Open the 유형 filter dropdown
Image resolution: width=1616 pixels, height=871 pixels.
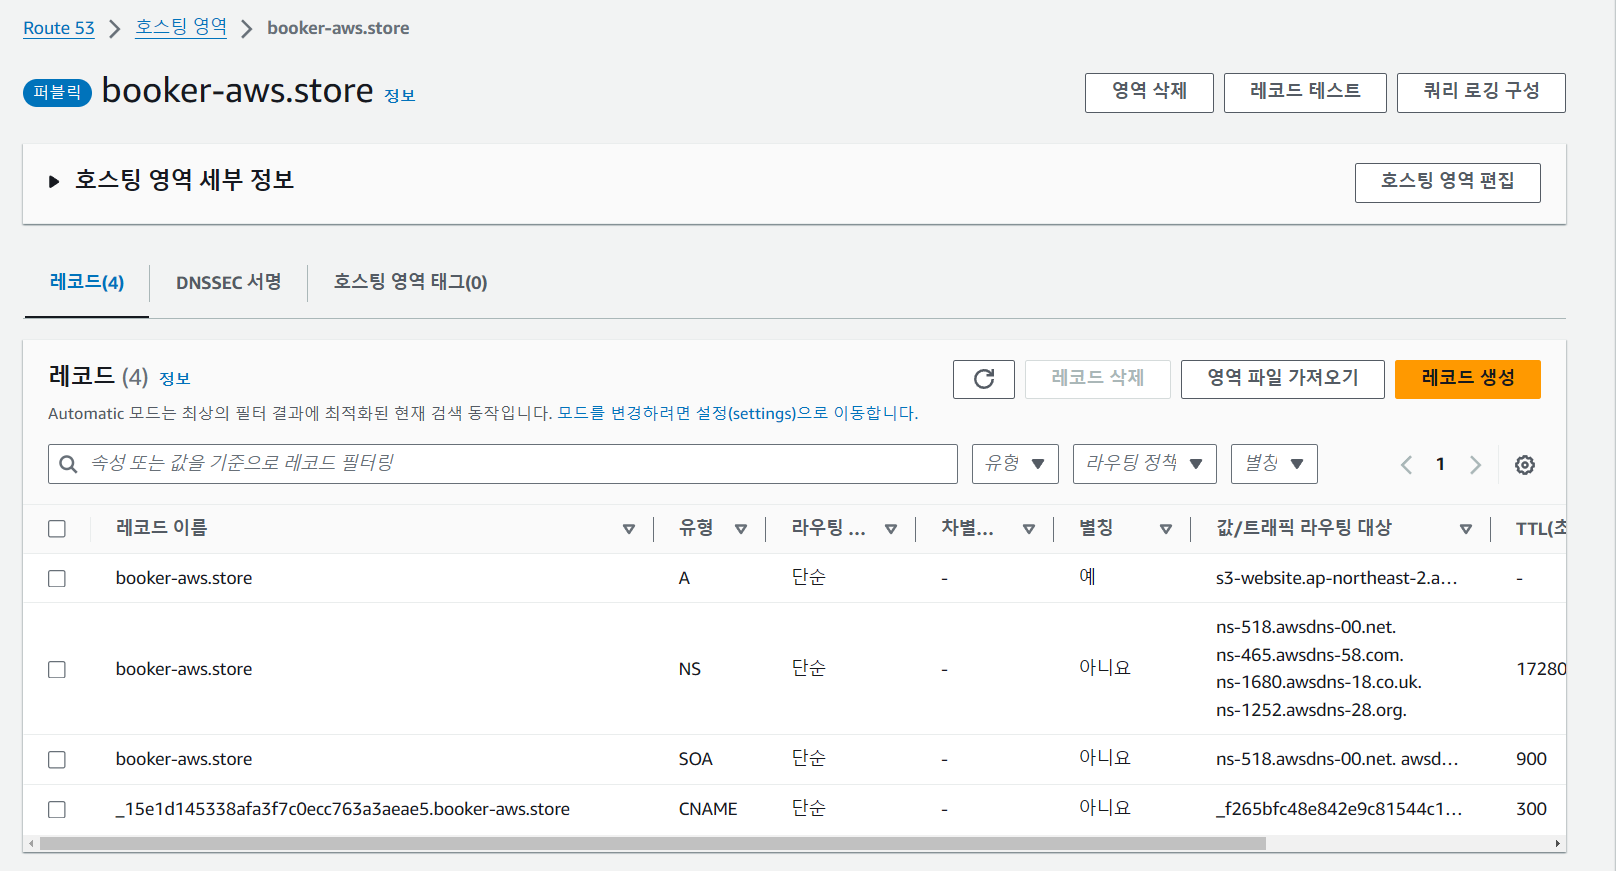click(x=1015, y=464)
